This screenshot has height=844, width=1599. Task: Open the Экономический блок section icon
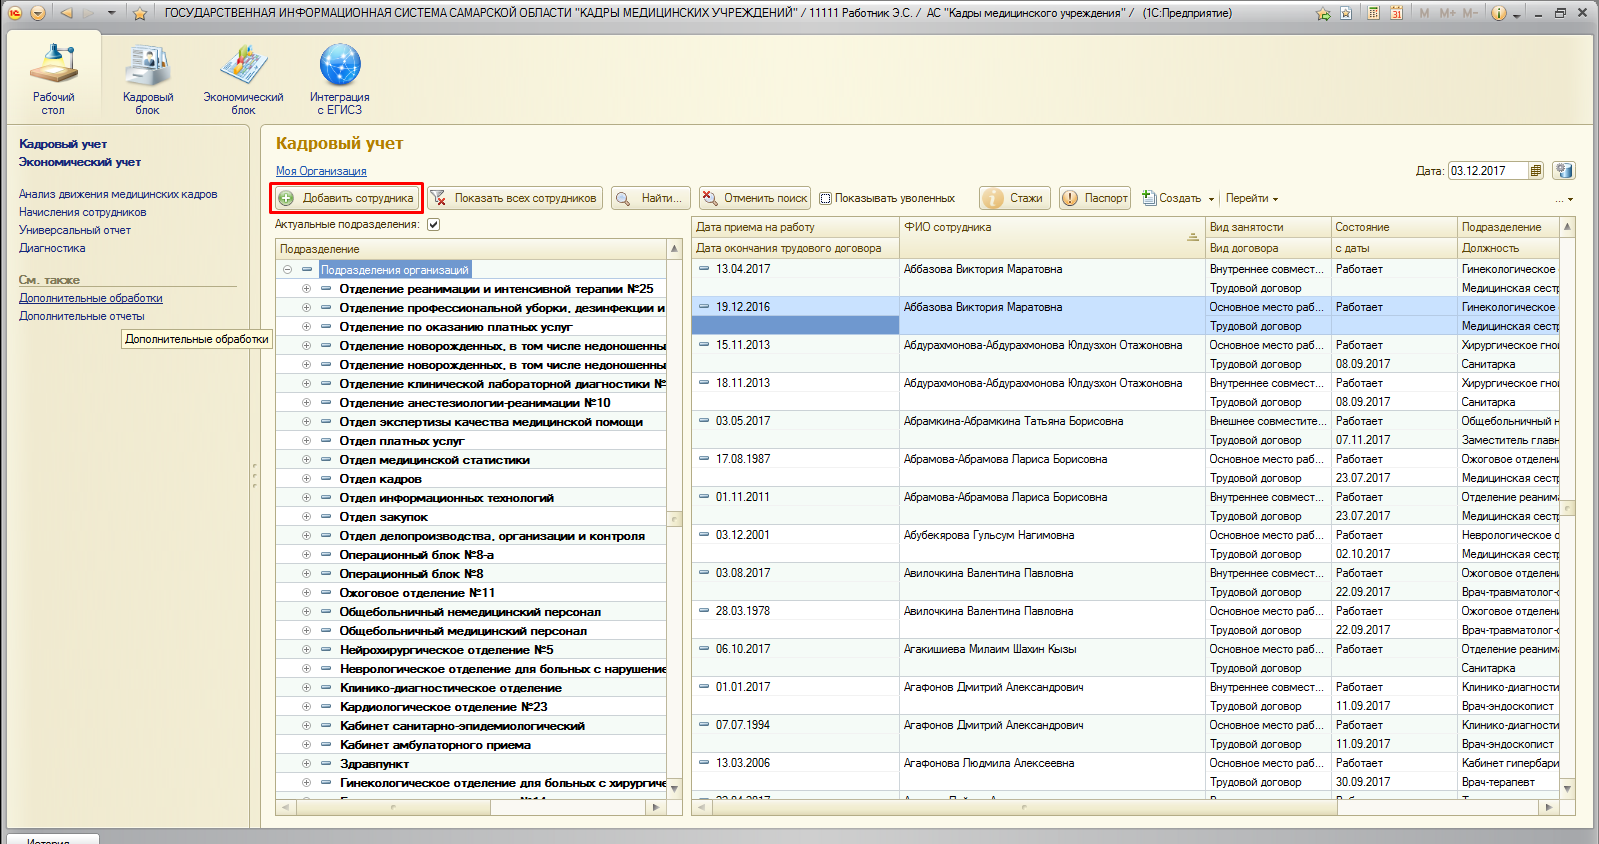click(243, 66)
